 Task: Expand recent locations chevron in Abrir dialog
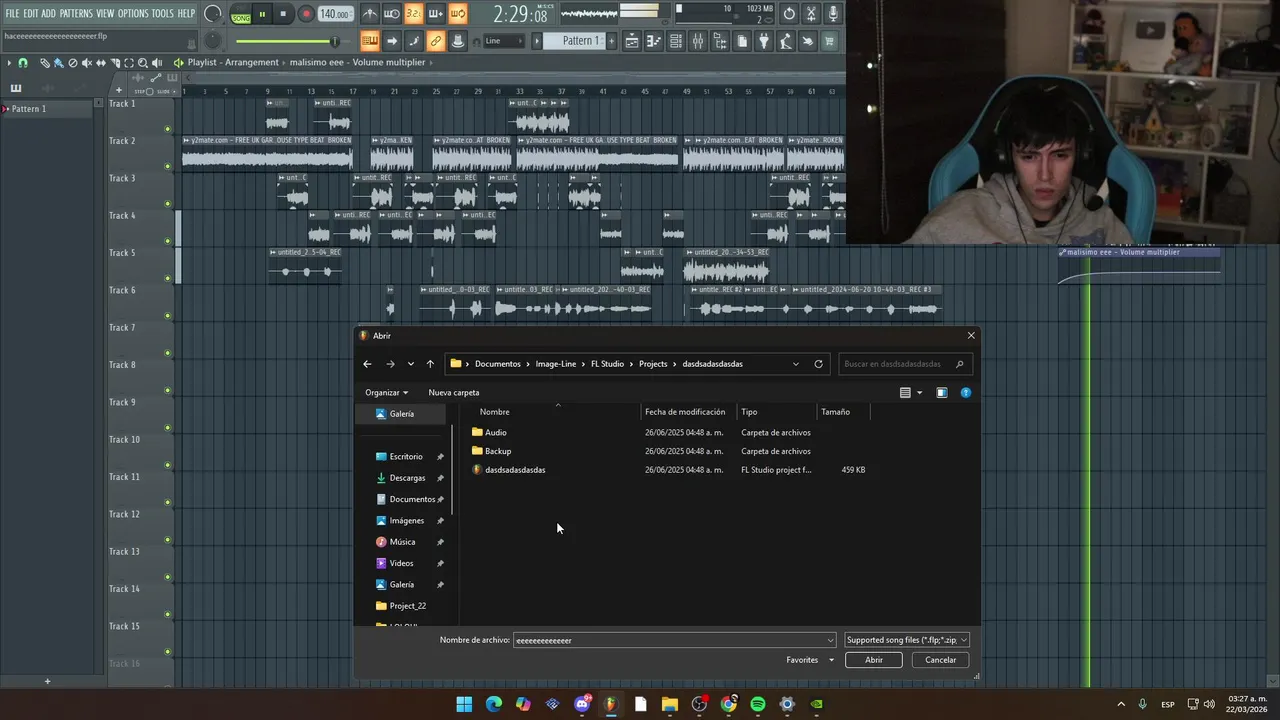coord(410,364)
